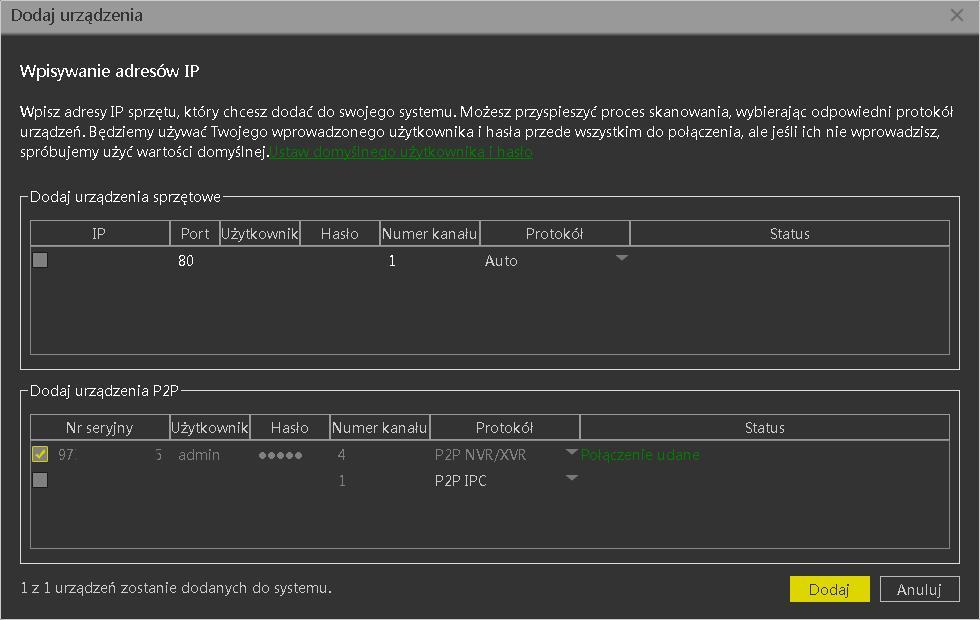Click the P2P table Hasło column header
Screen dimensions: 980x620
click(x=290, y=428)
